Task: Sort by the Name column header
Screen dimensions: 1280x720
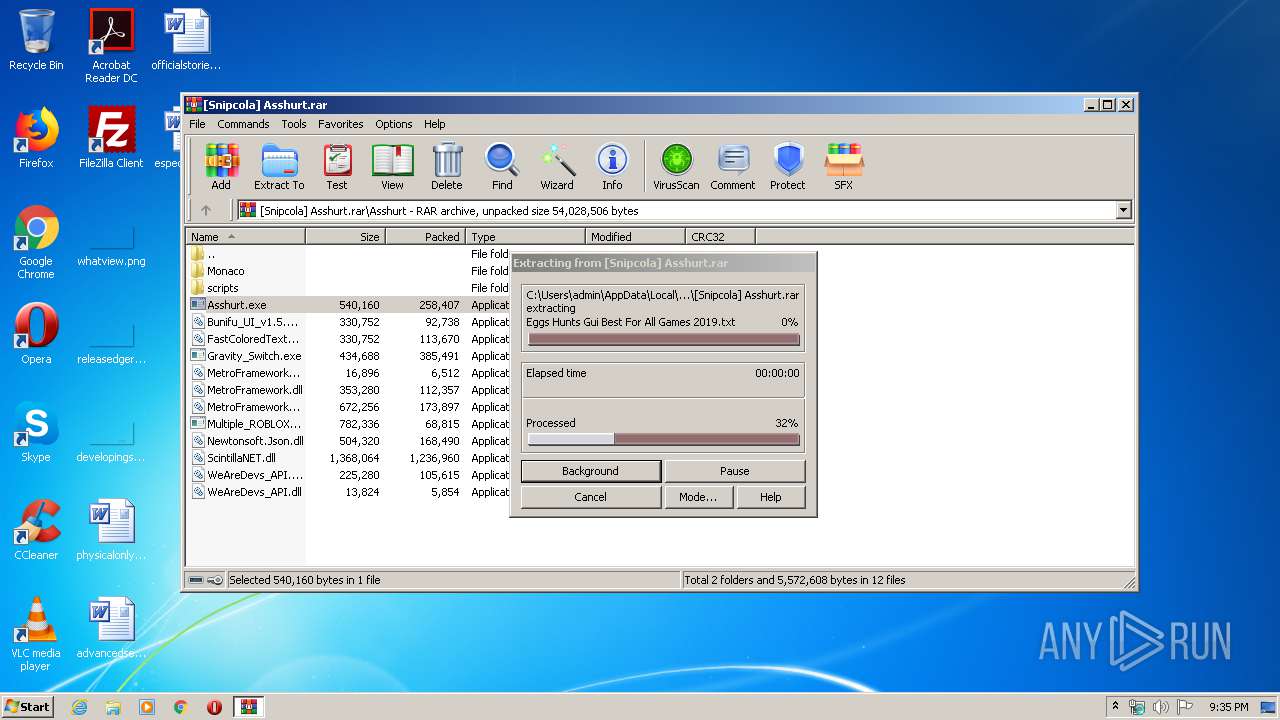Action: coord(246,237)
